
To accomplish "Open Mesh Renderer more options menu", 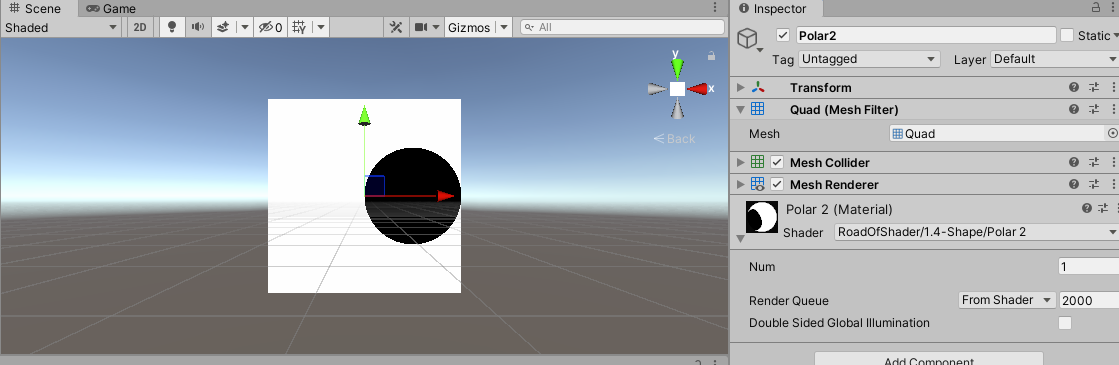I will tap(1113, 184).
